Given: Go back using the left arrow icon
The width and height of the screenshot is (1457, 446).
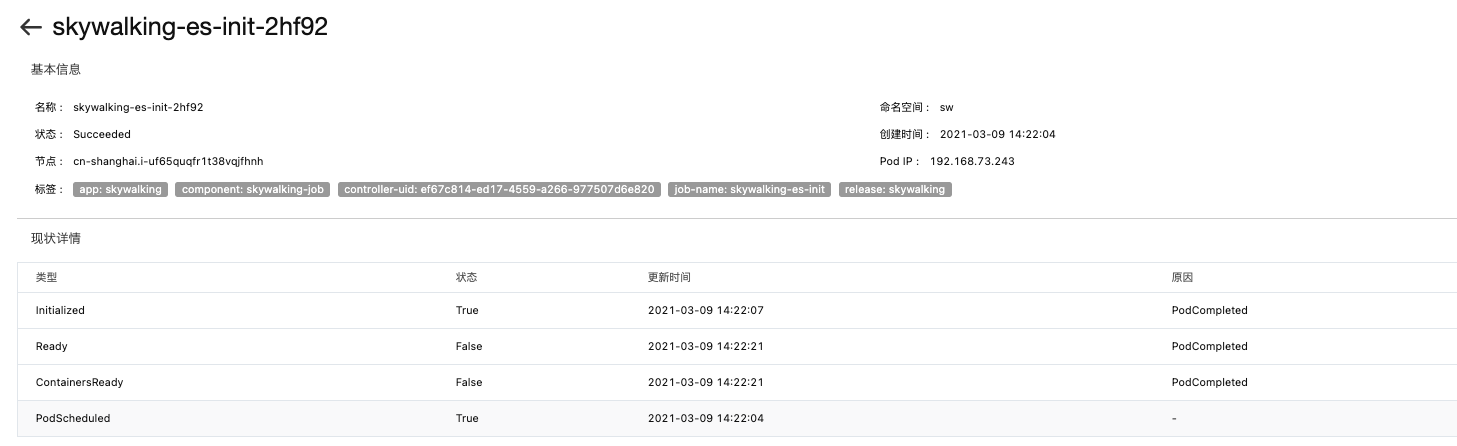Looking at the screenshot, I should click(31, 28).
